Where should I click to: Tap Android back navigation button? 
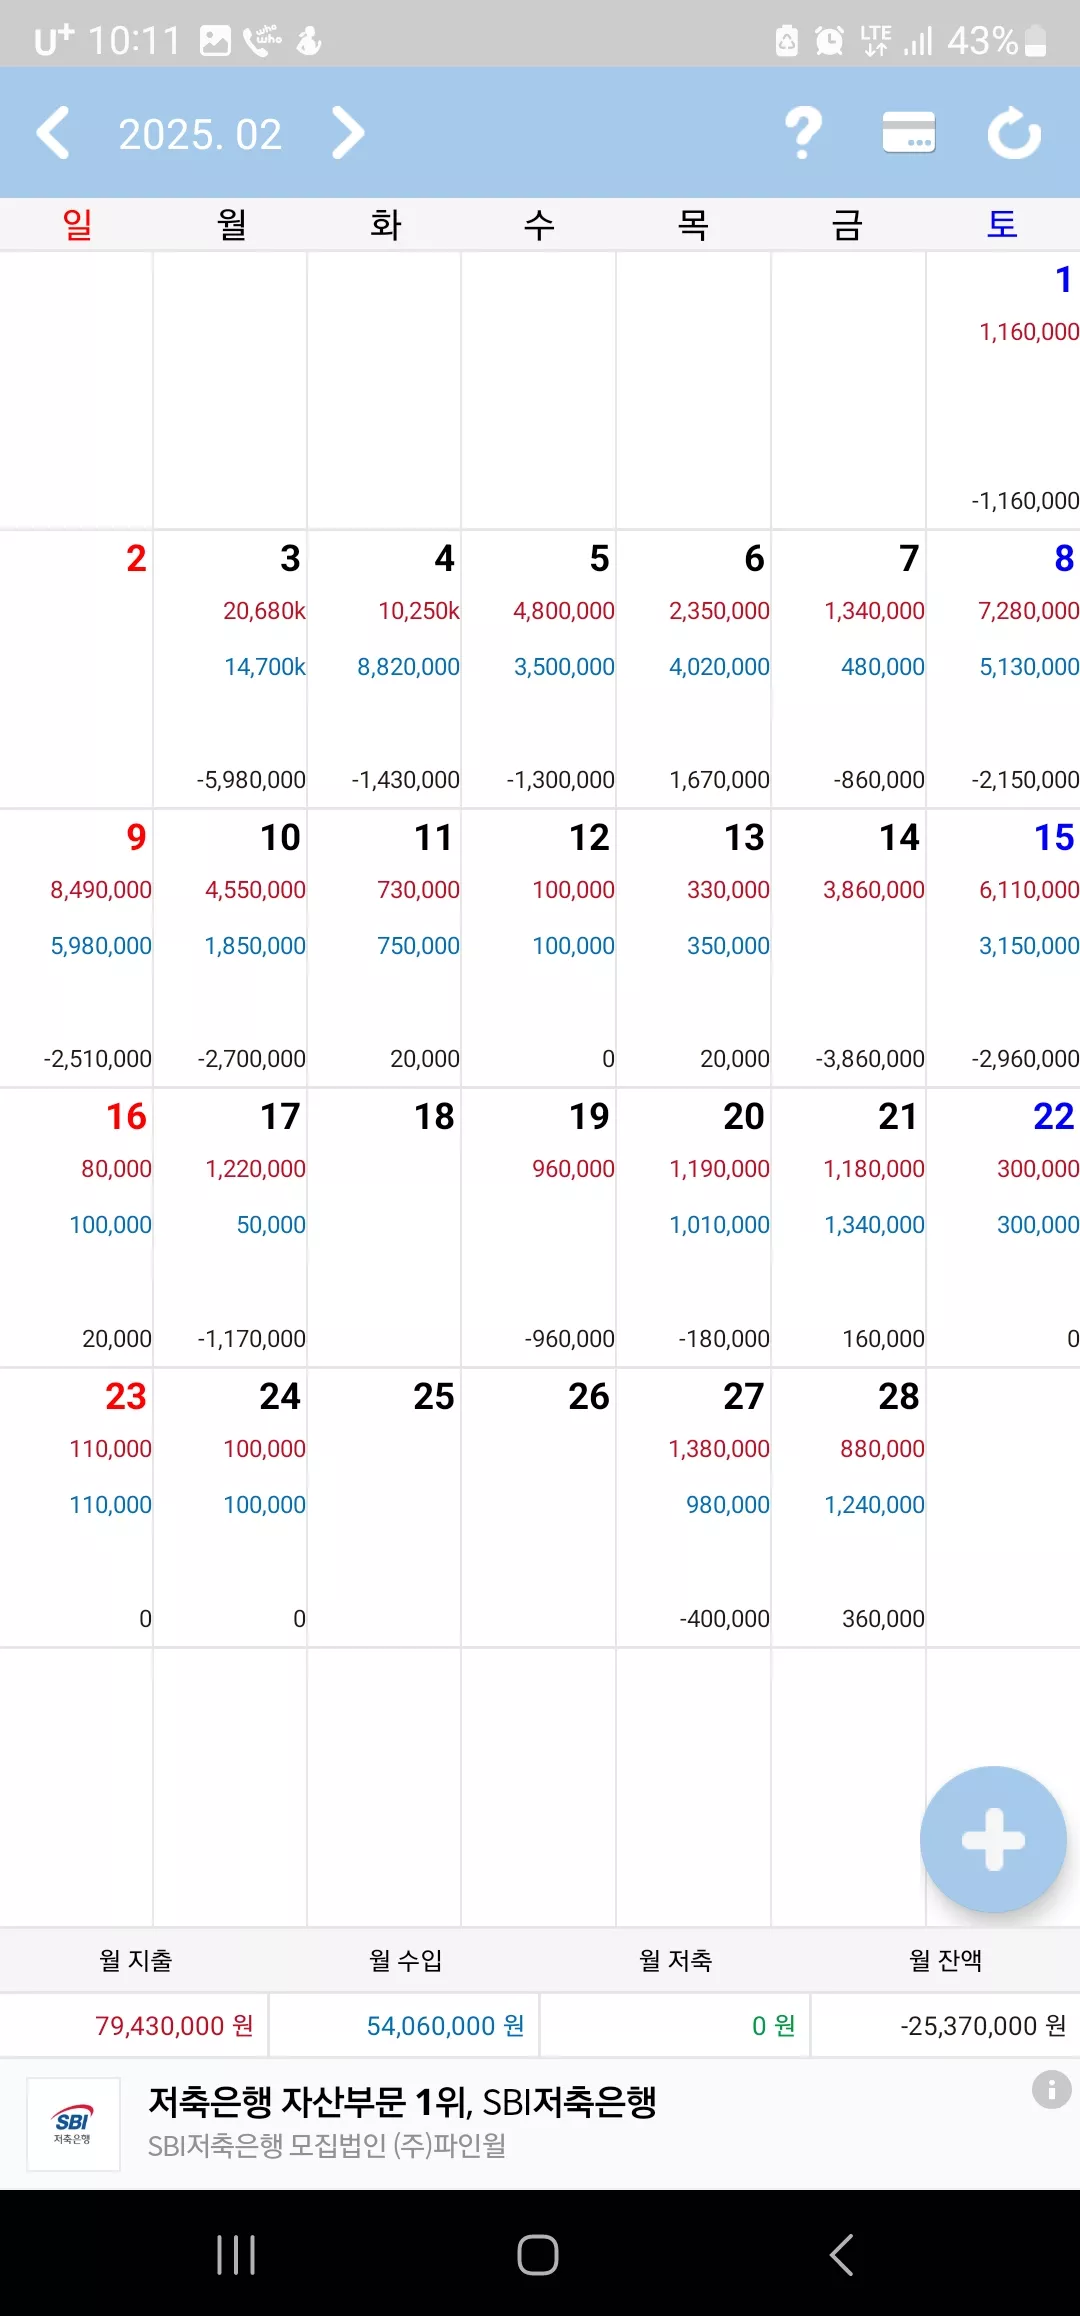pos(842,2254)
